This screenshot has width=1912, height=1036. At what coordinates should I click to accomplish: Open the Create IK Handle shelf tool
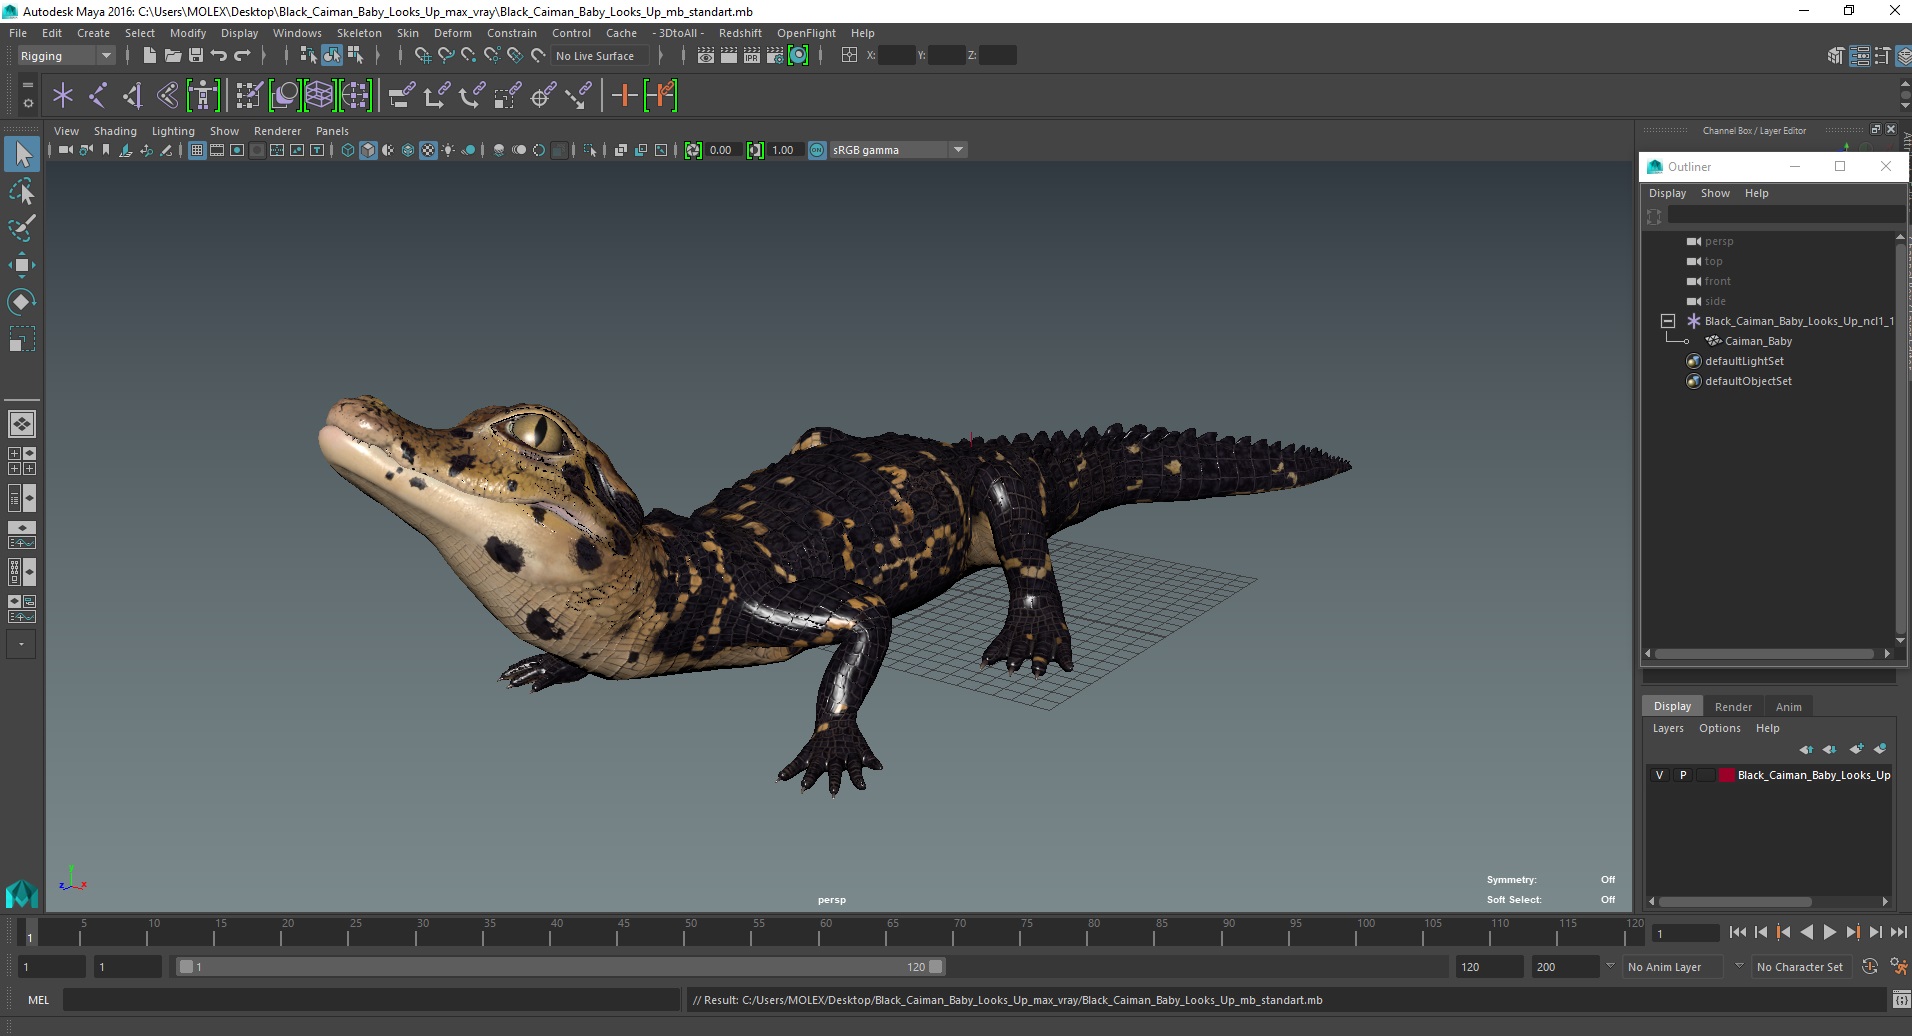pyautogui.click(x=132, y=96)
